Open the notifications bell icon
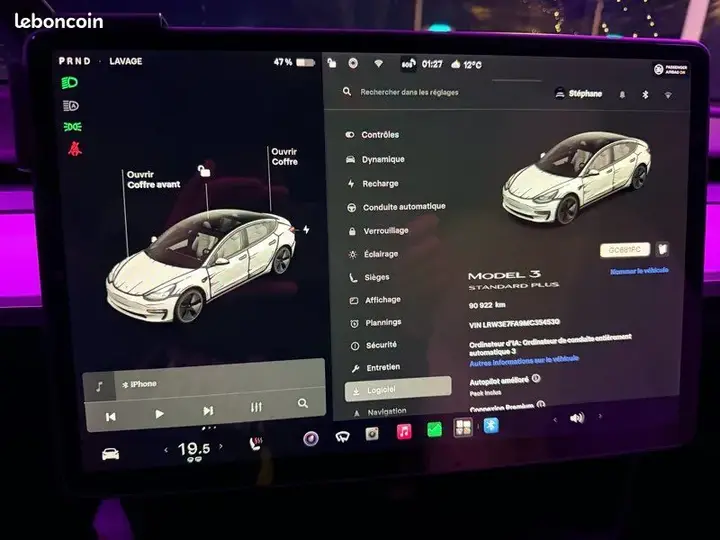Image resolution: width=720 pixels, height=540 pixels. point(622,95)
